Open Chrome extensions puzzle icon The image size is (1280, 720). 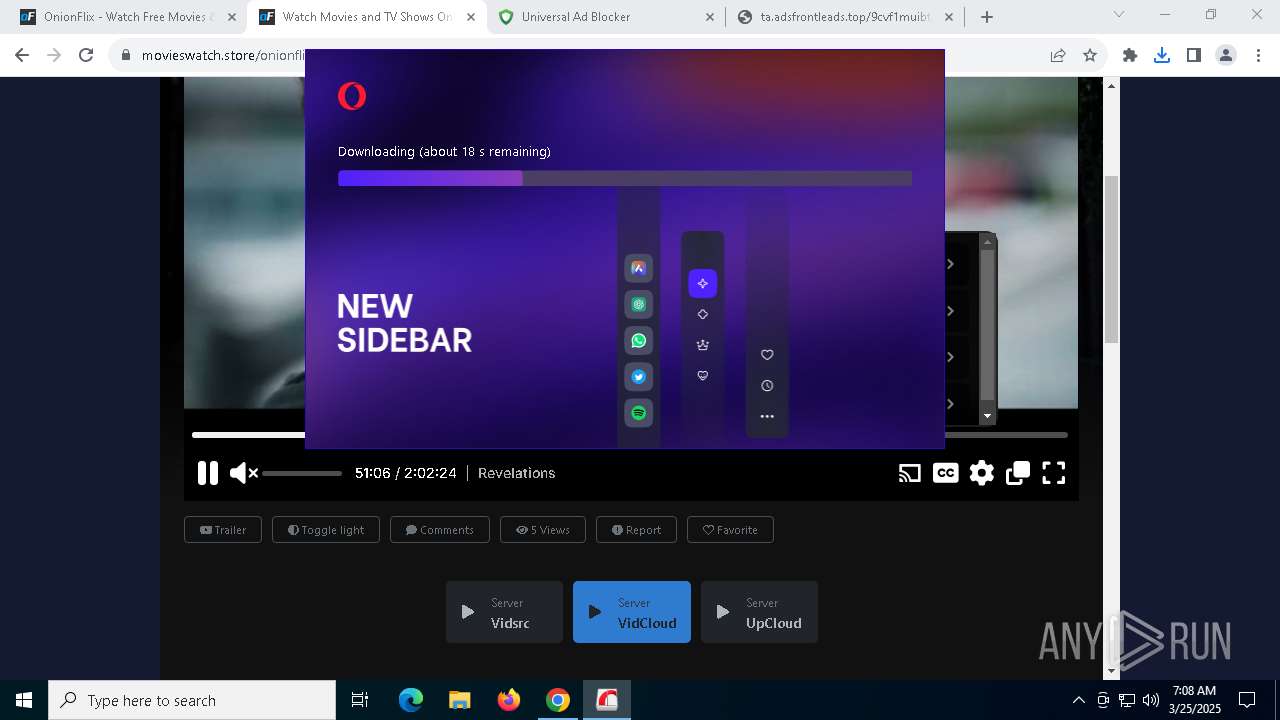[x=1130, y=56]
